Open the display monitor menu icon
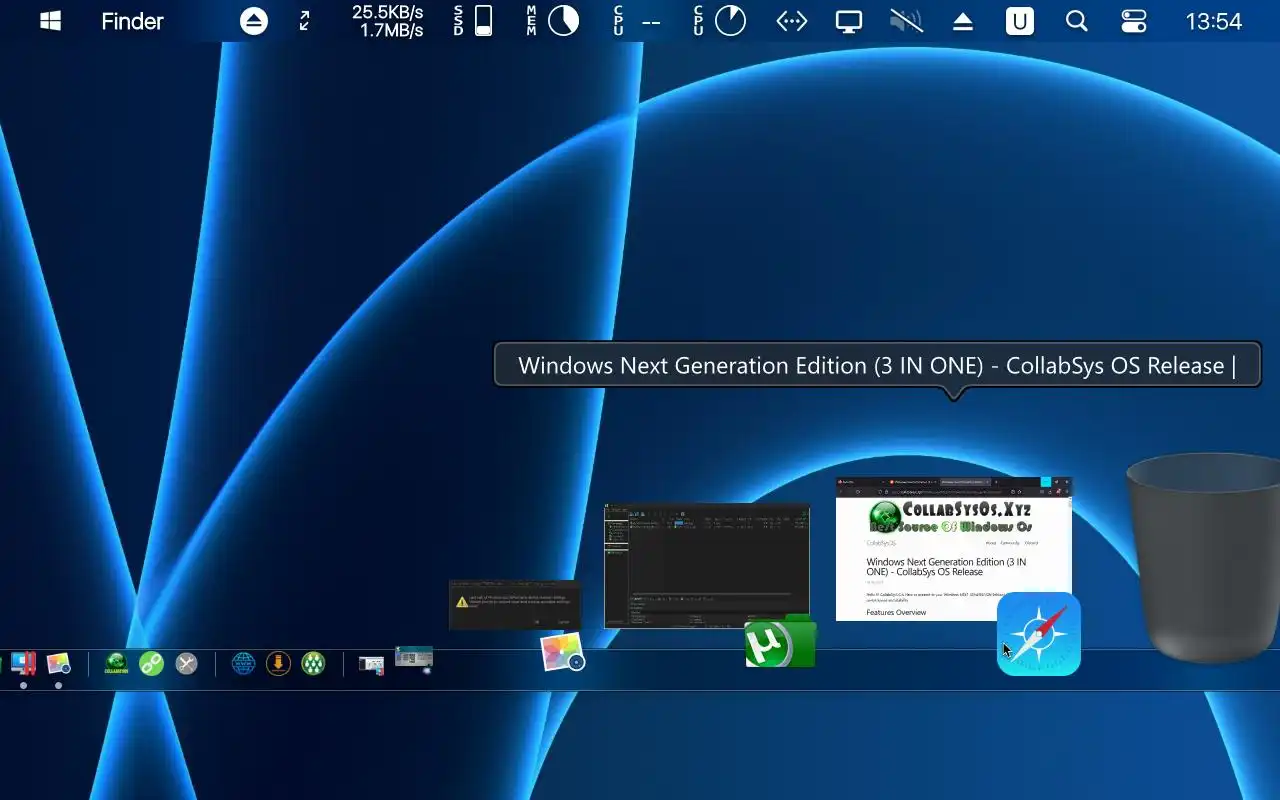The image size is (1280, 800). [x=849, y=21]
